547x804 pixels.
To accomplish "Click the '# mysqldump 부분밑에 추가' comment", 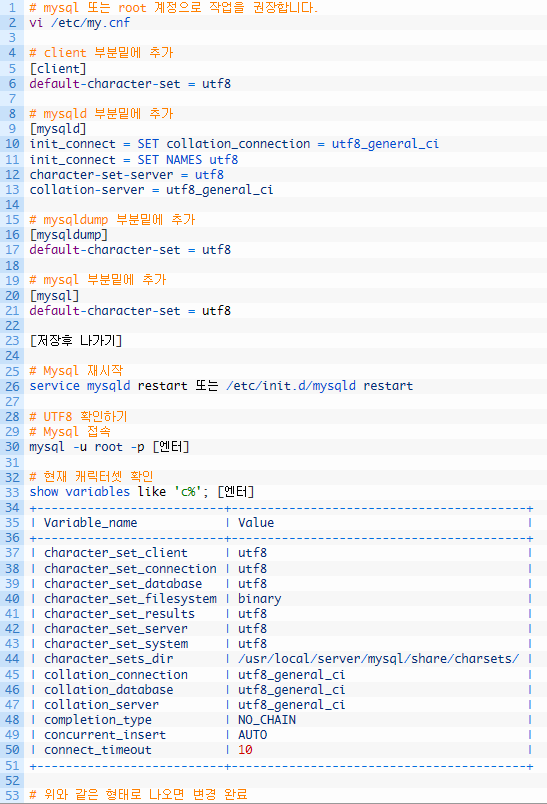I will [112, 219].
